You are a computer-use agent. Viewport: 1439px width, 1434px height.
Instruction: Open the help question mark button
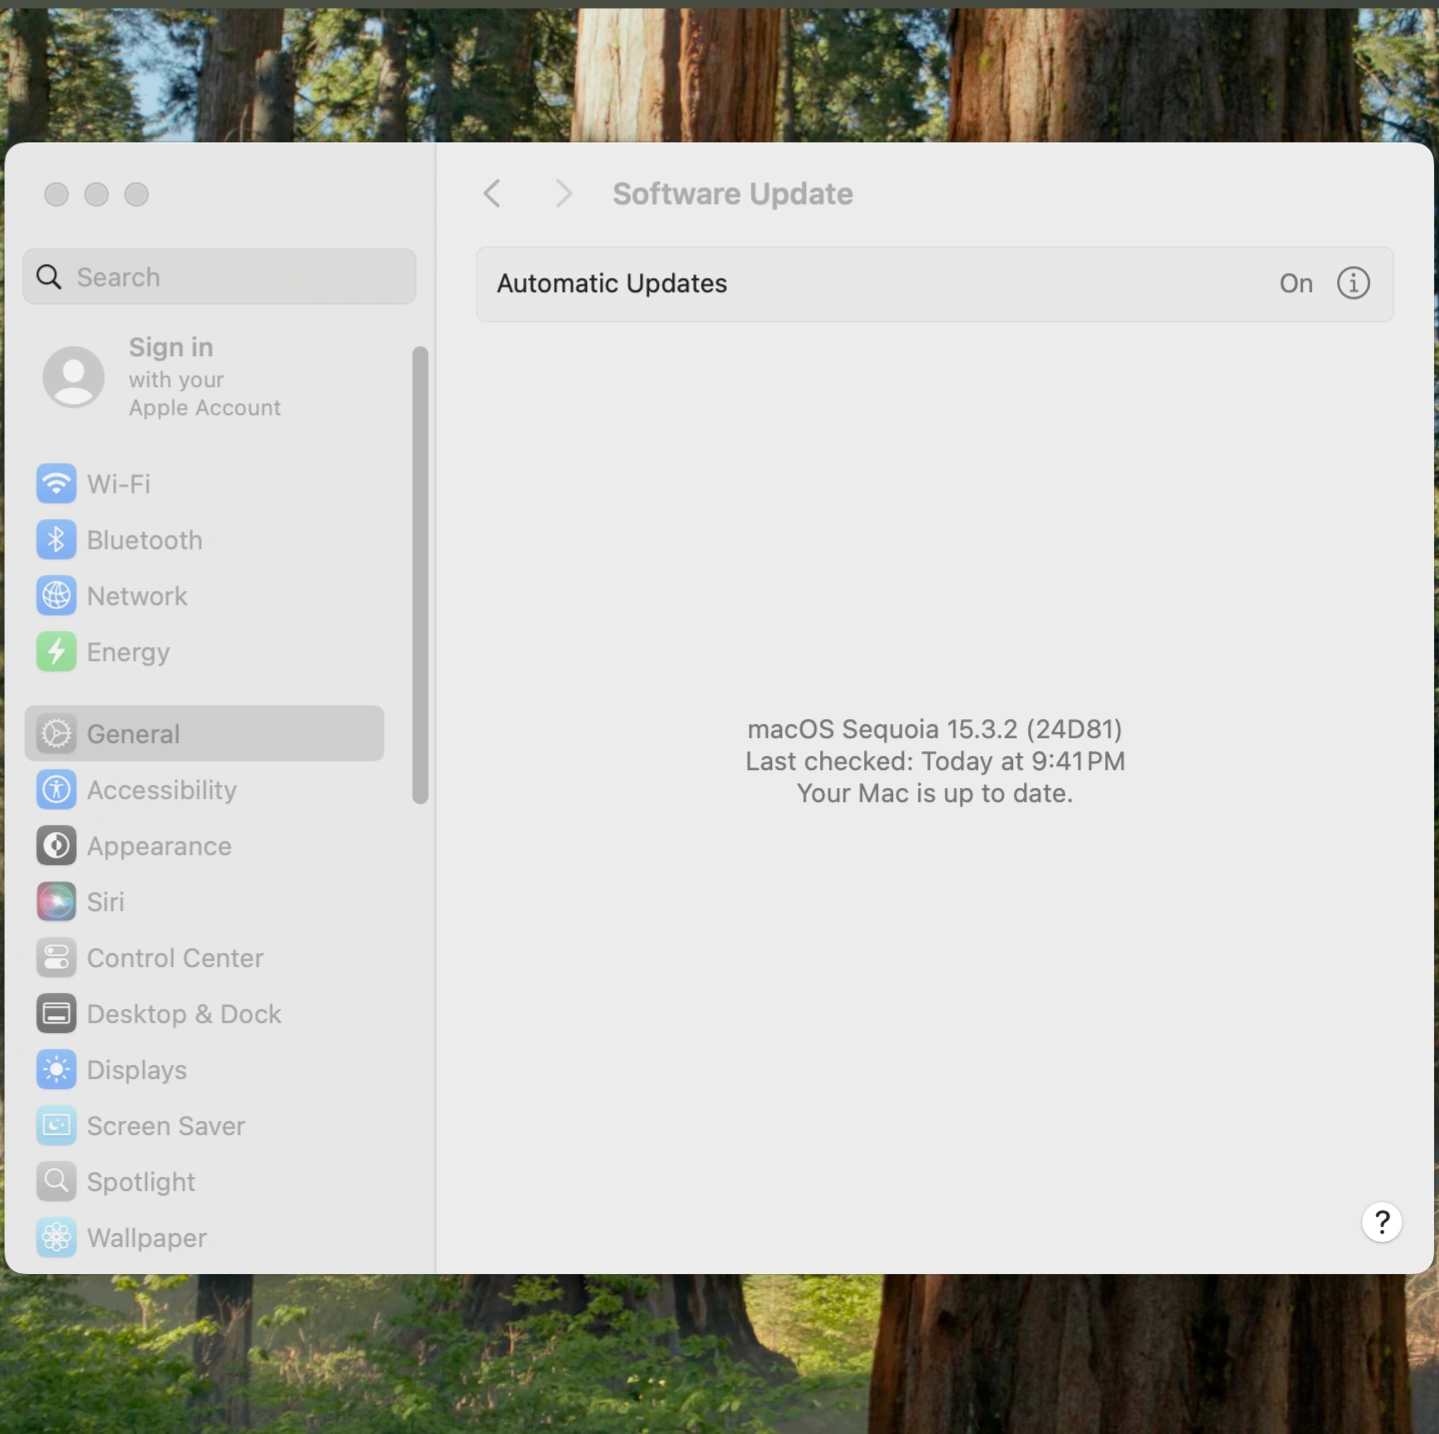(1381, 1222)
